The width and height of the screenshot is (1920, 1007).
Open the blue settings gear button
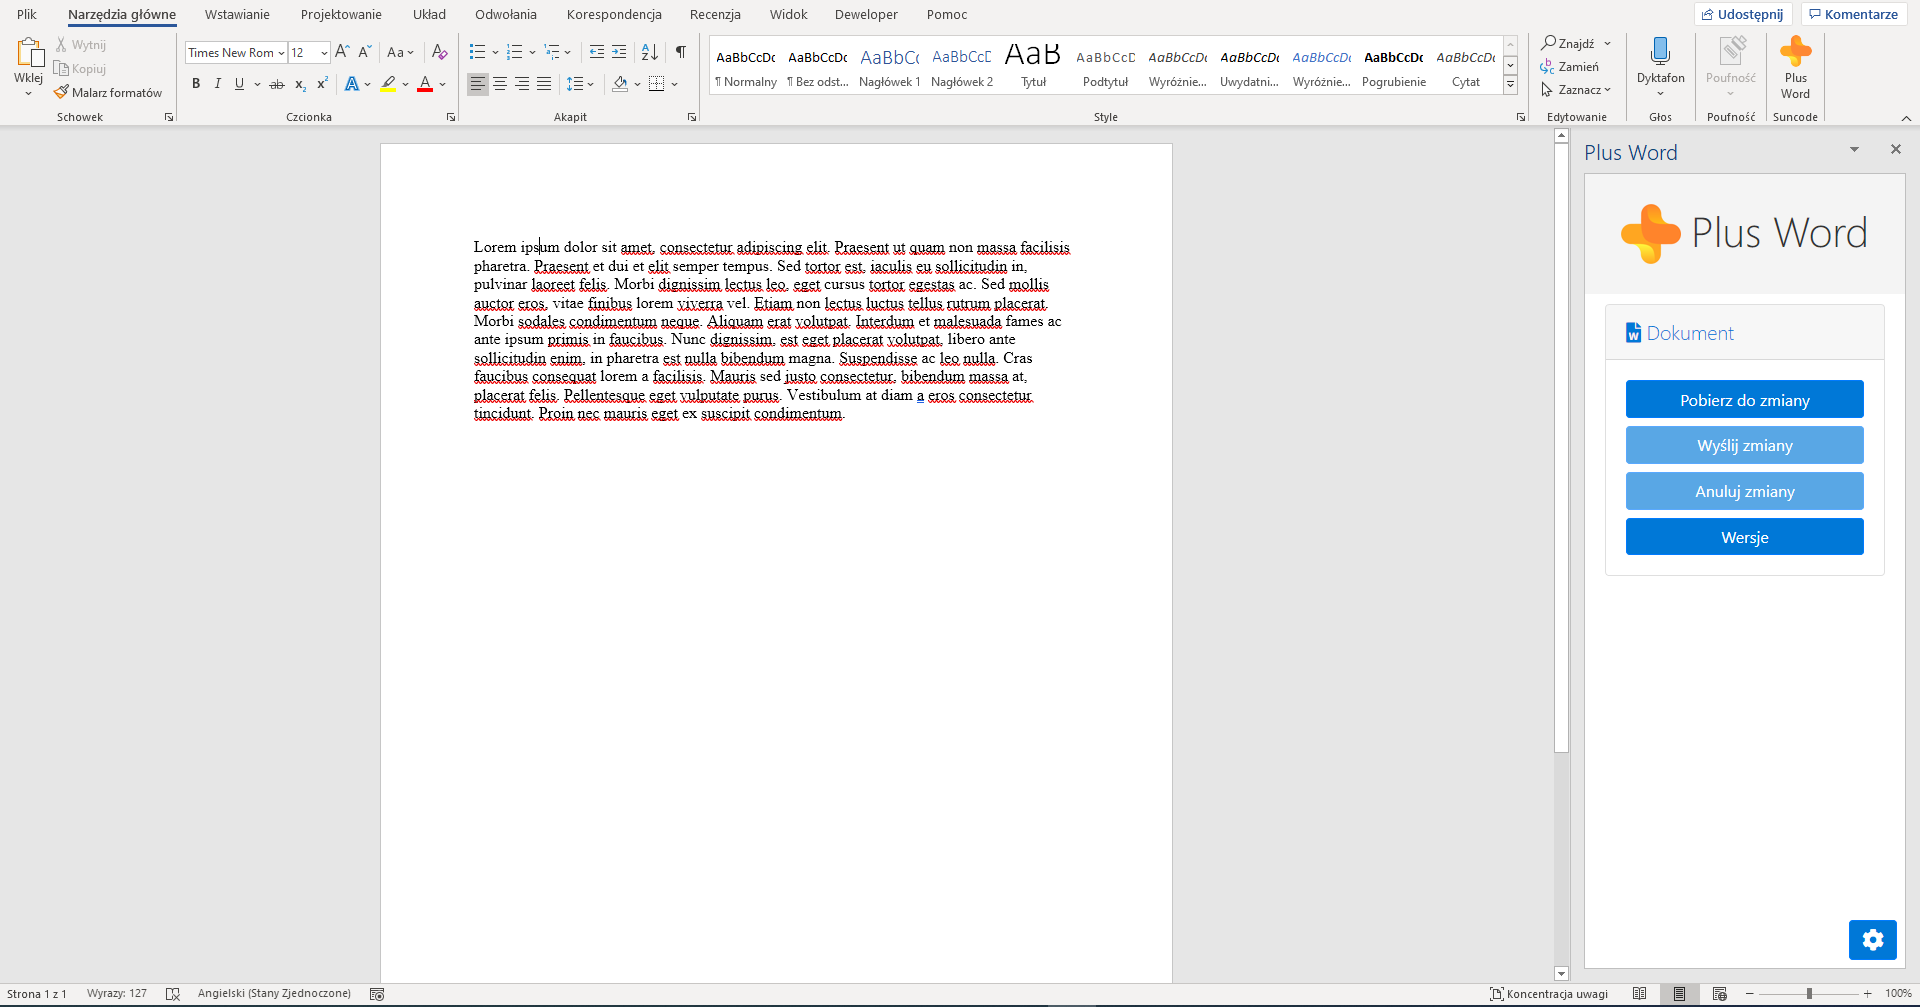[x=1872, y=939]
